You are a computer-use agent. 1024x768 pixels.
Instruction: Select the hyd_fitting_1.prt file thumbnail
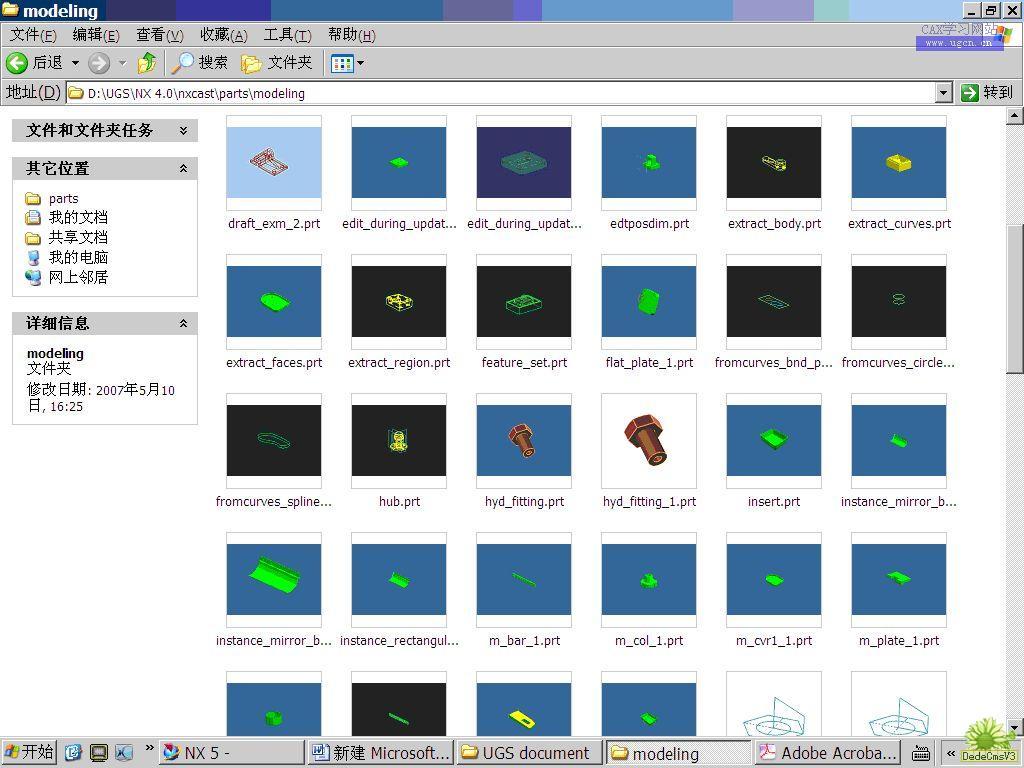tap(649, 440)
